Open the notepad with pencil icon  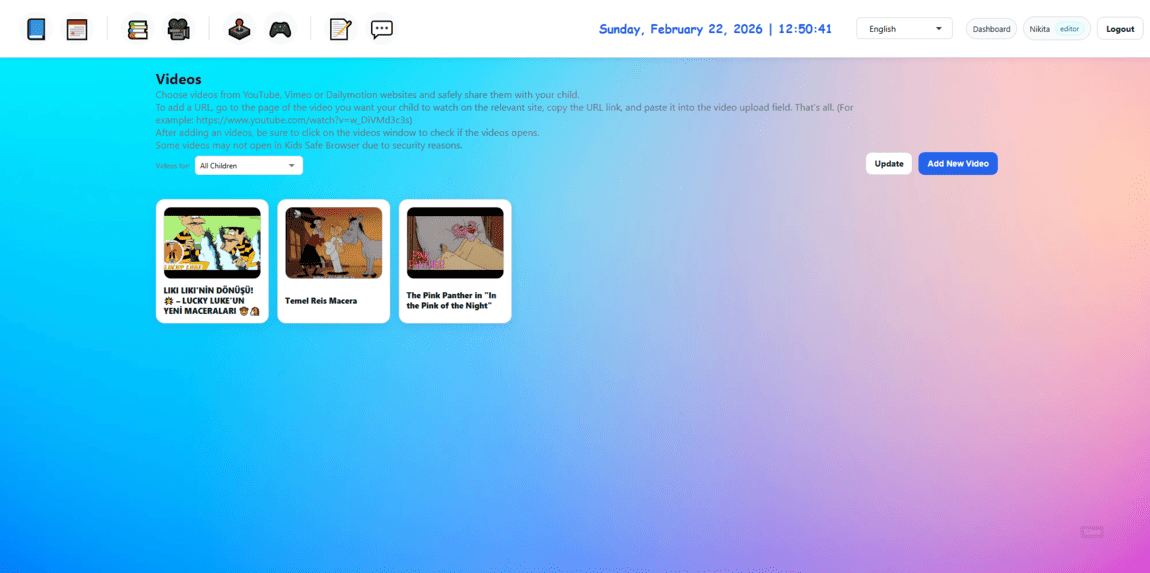(340, 29)
